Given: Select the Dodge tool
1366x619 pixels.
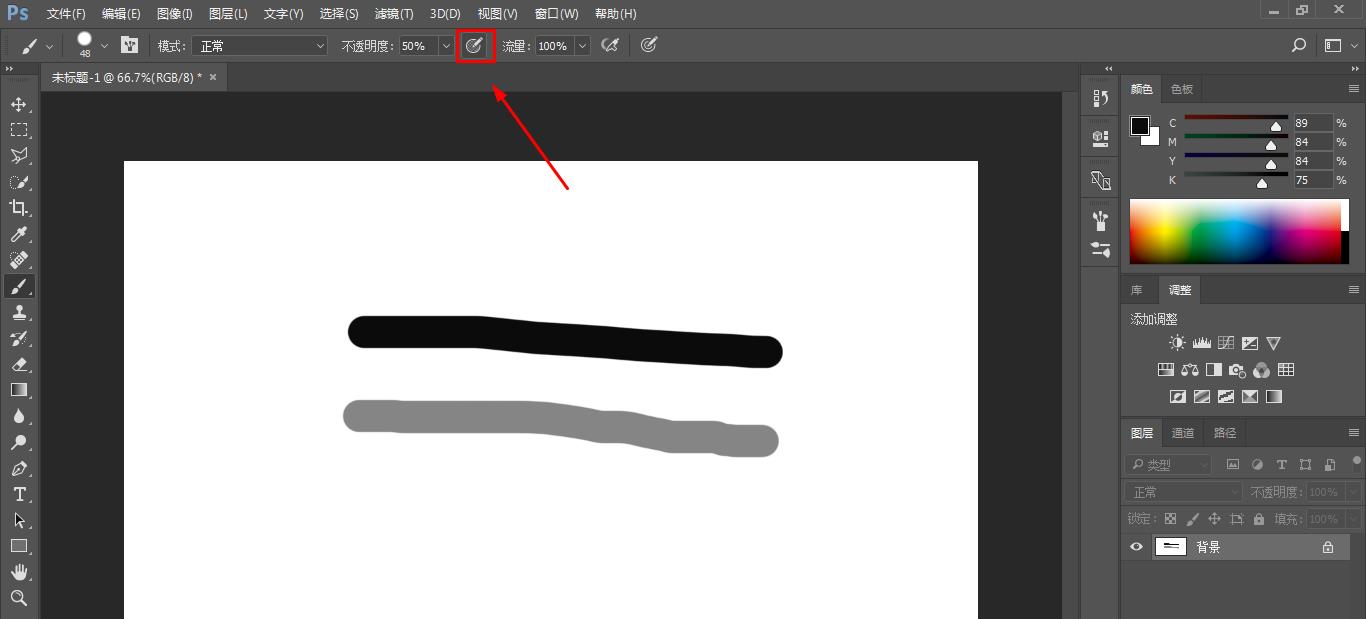Looking at the screenshot, I should [19, 442].
